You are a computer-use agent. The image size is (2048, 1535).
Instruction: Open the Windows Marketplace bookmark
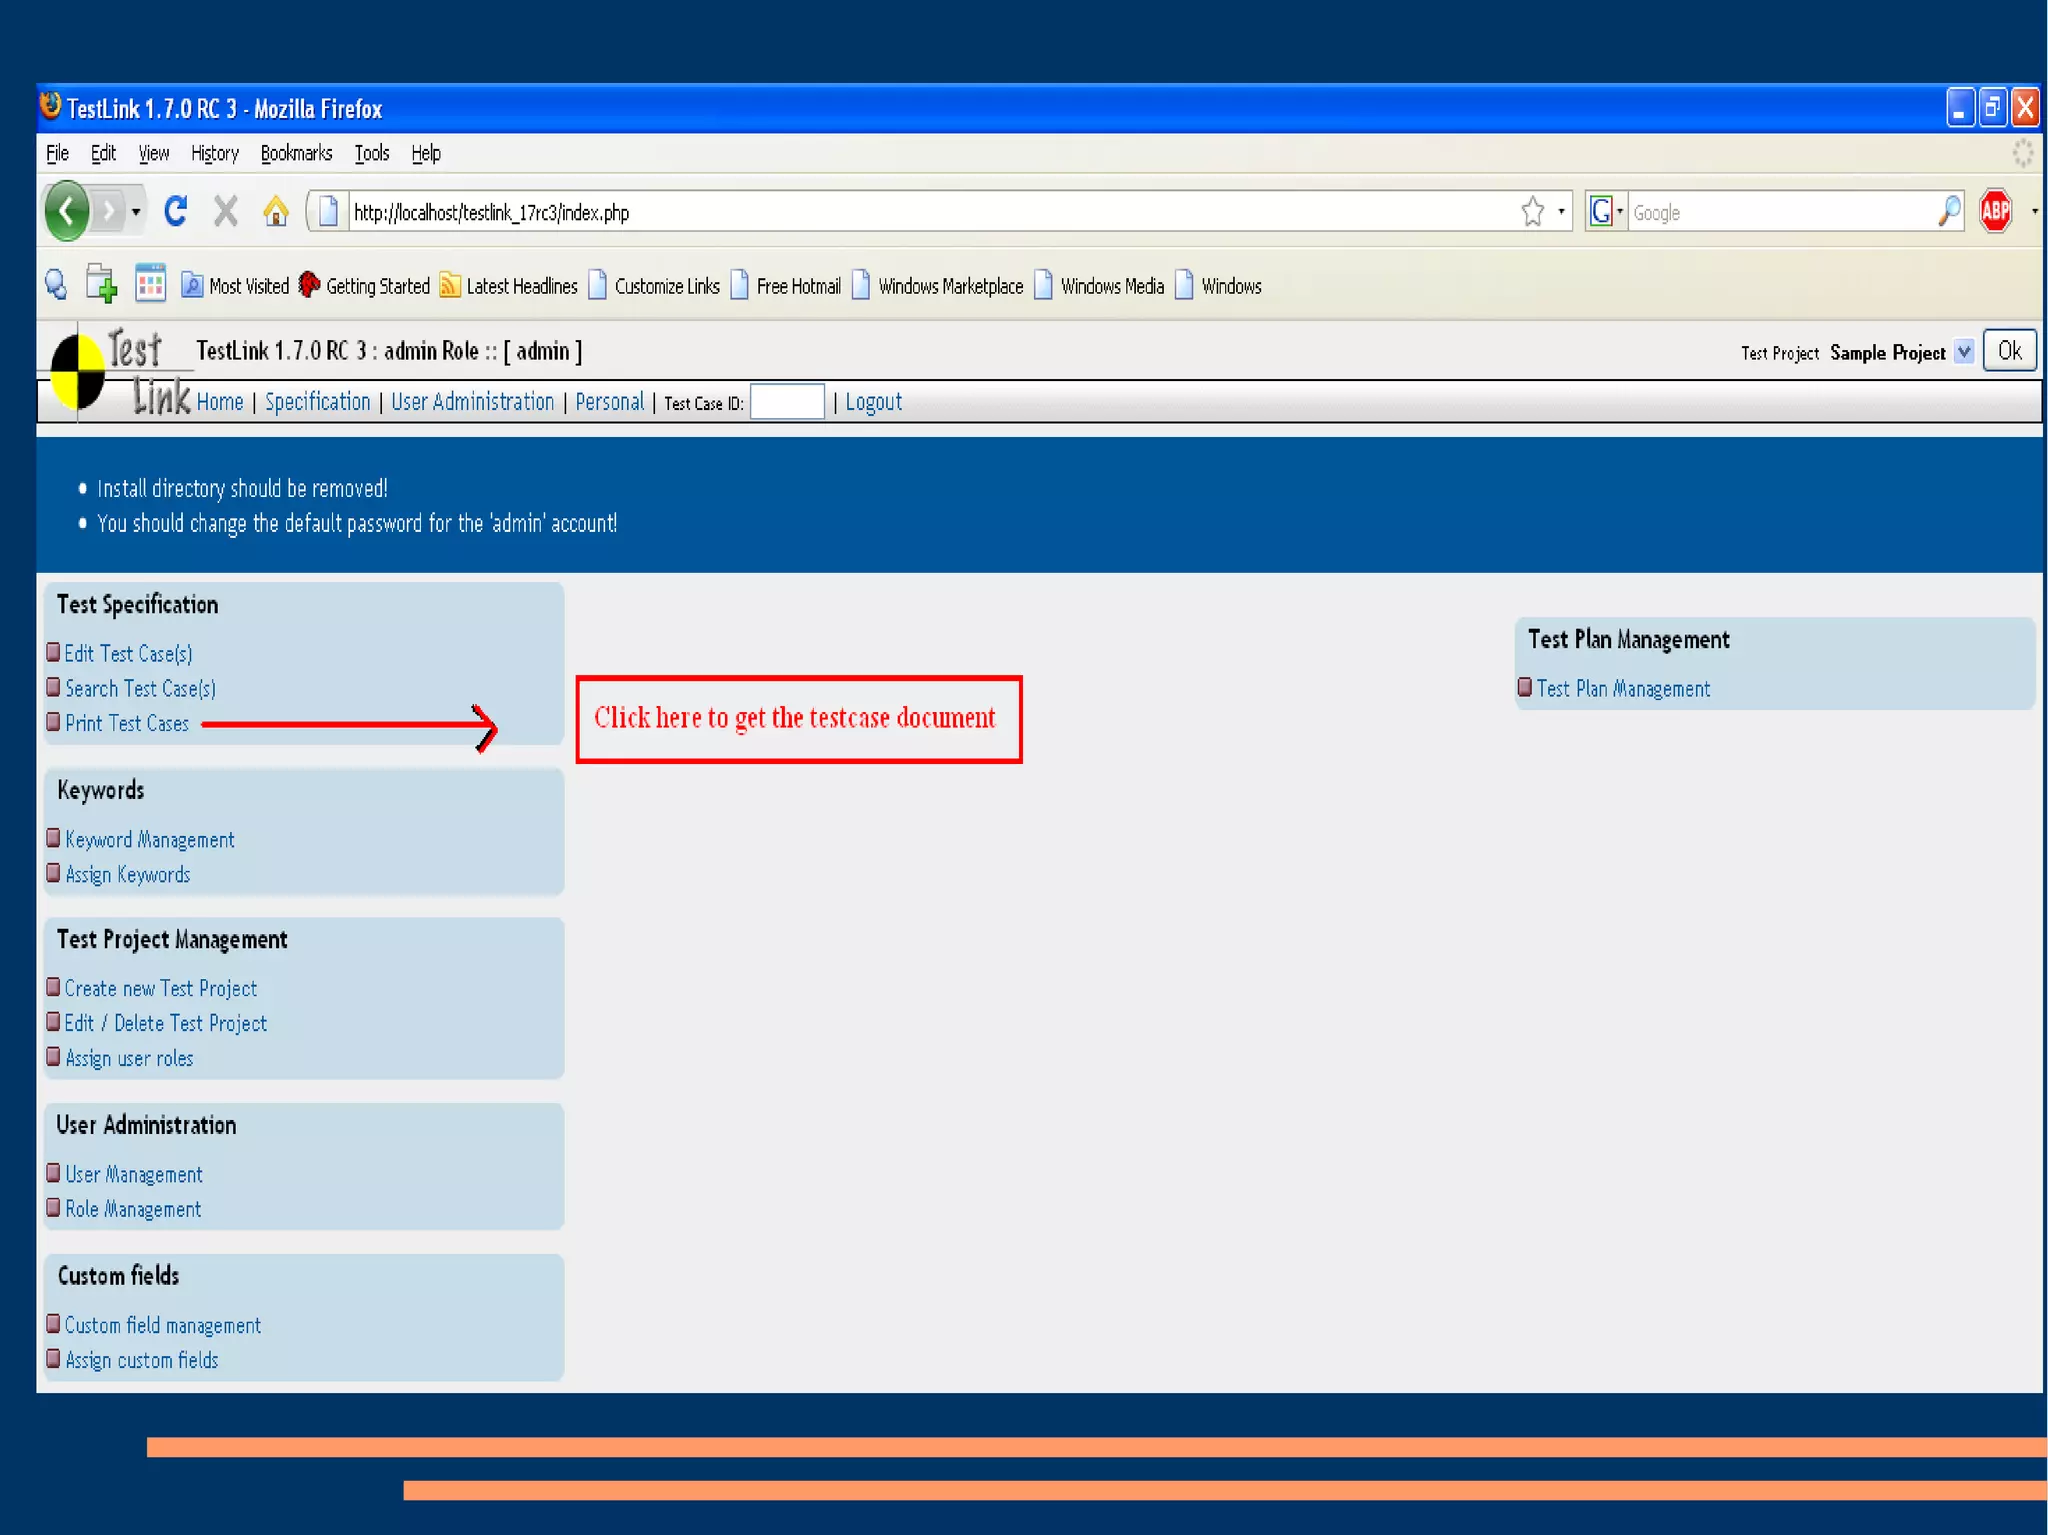[938, 286]
